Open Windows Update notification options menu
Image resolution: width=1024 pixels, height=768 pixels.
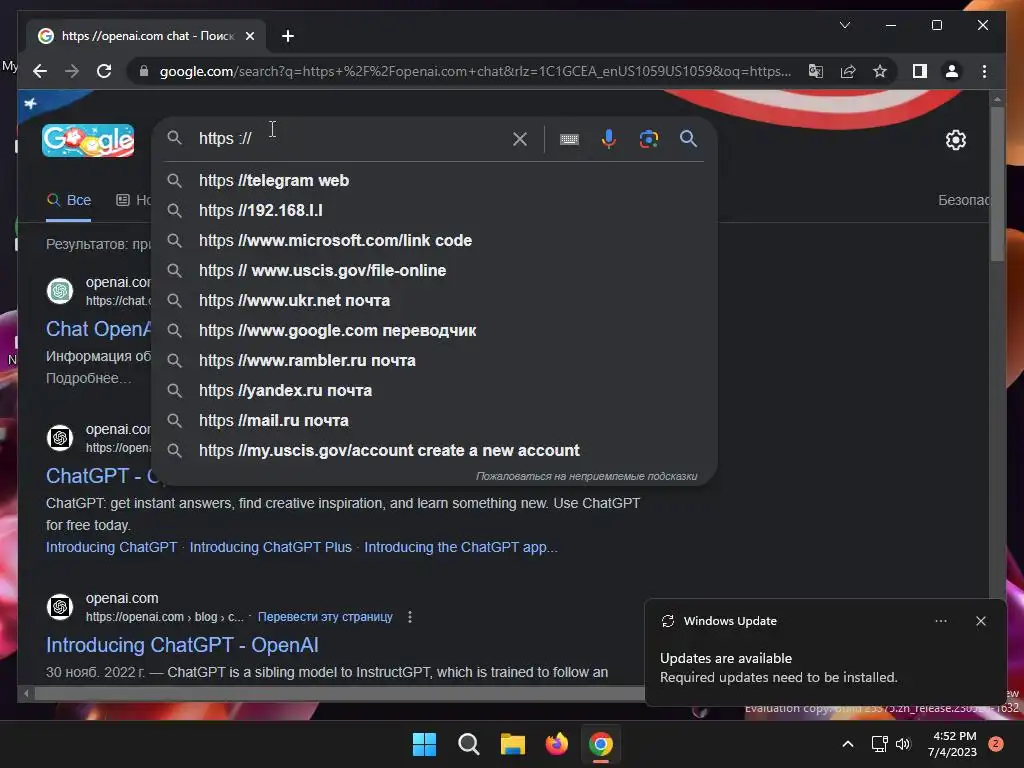tap(940, 621)
